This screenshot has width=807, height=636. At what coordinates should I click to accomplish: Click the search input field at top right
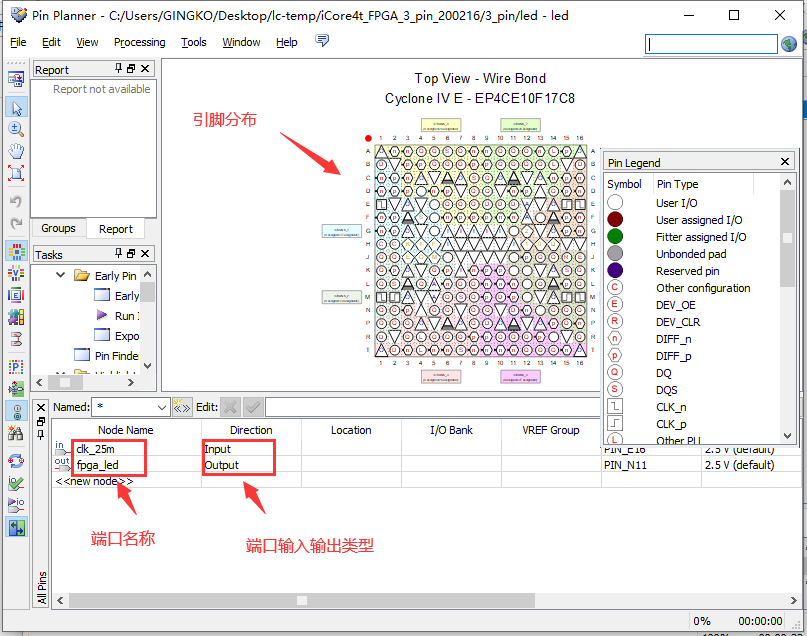[x=710, y=44]
